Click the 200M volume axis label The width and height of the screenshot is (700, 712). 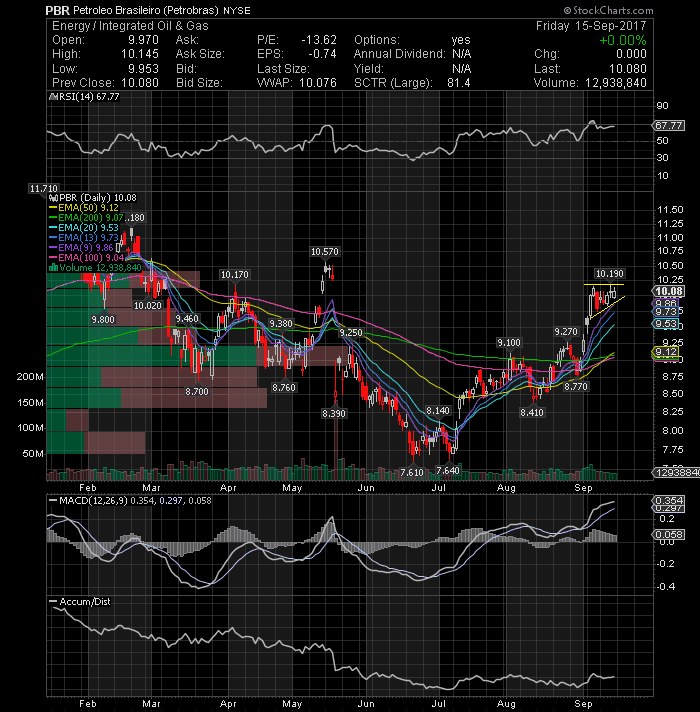coord(30,377)
